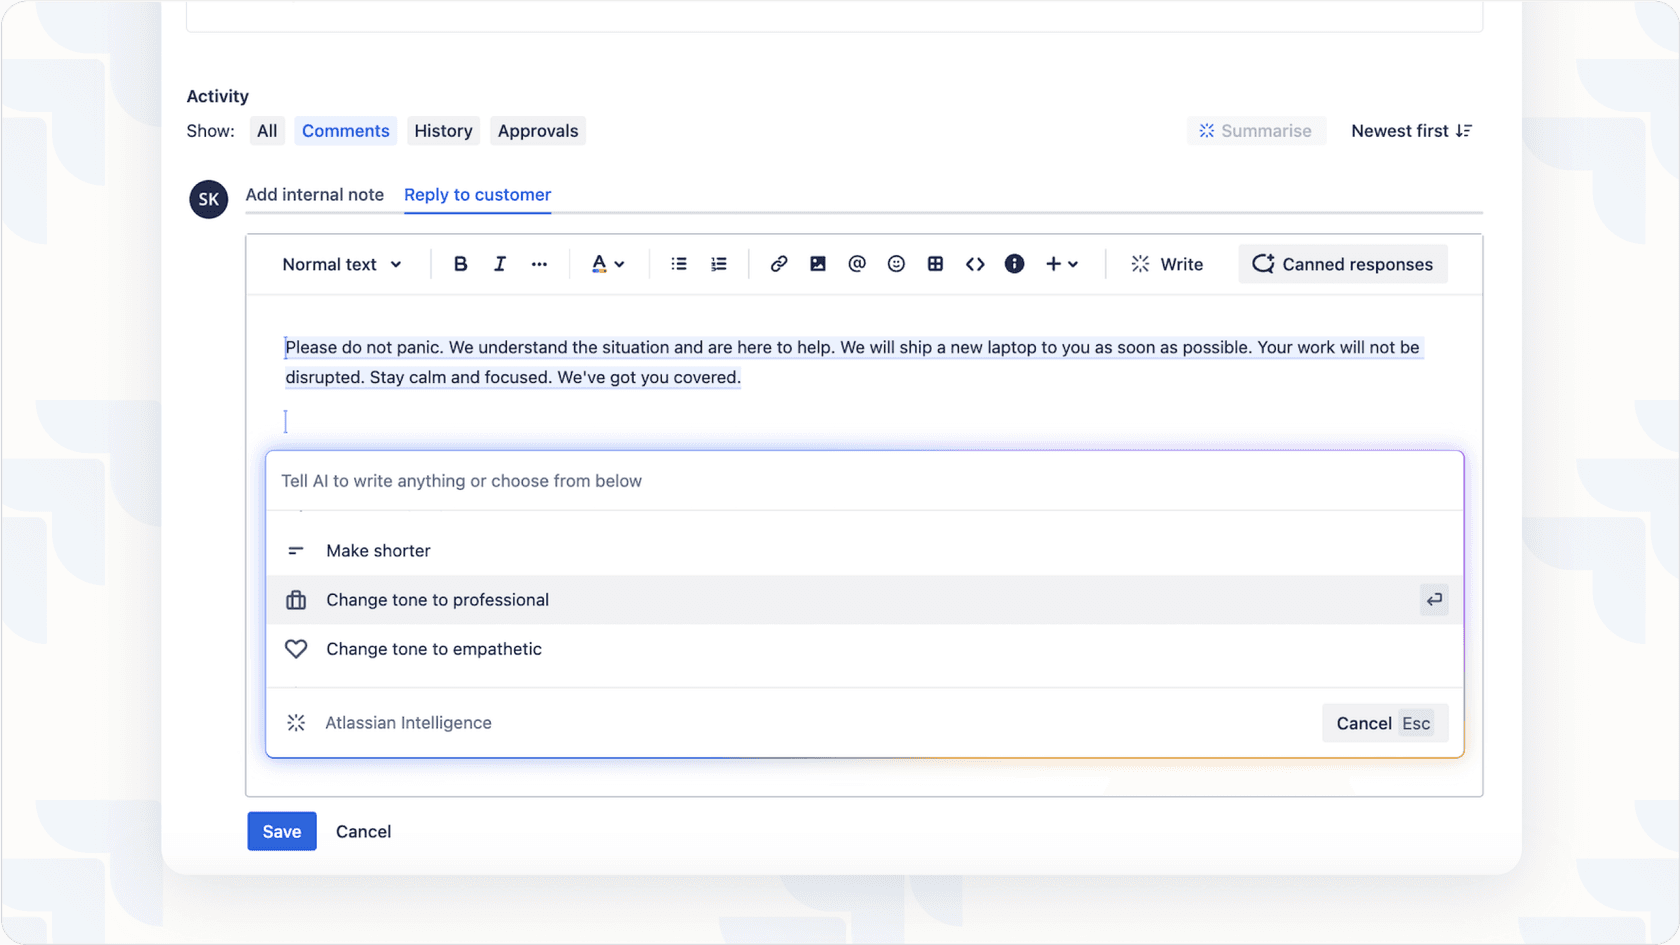Filter activity to show Approvals
The width and height of the screenshot is (1680, 945).
537,130
